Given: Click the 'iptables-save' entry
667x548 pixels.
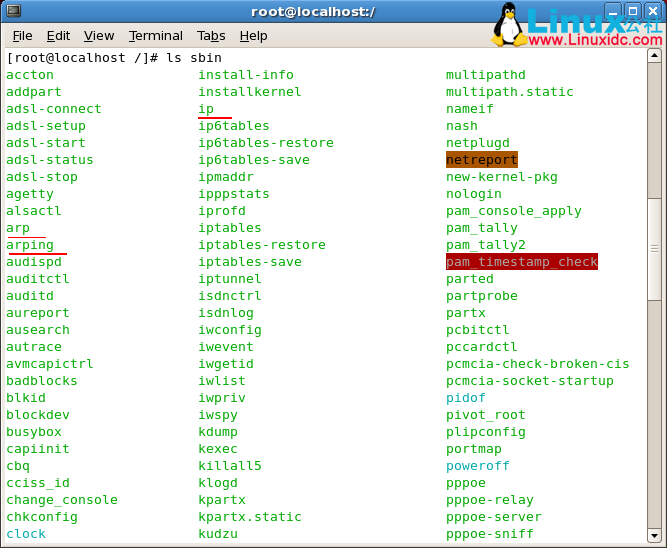Looking at the screenshot, I should [250, 262].
